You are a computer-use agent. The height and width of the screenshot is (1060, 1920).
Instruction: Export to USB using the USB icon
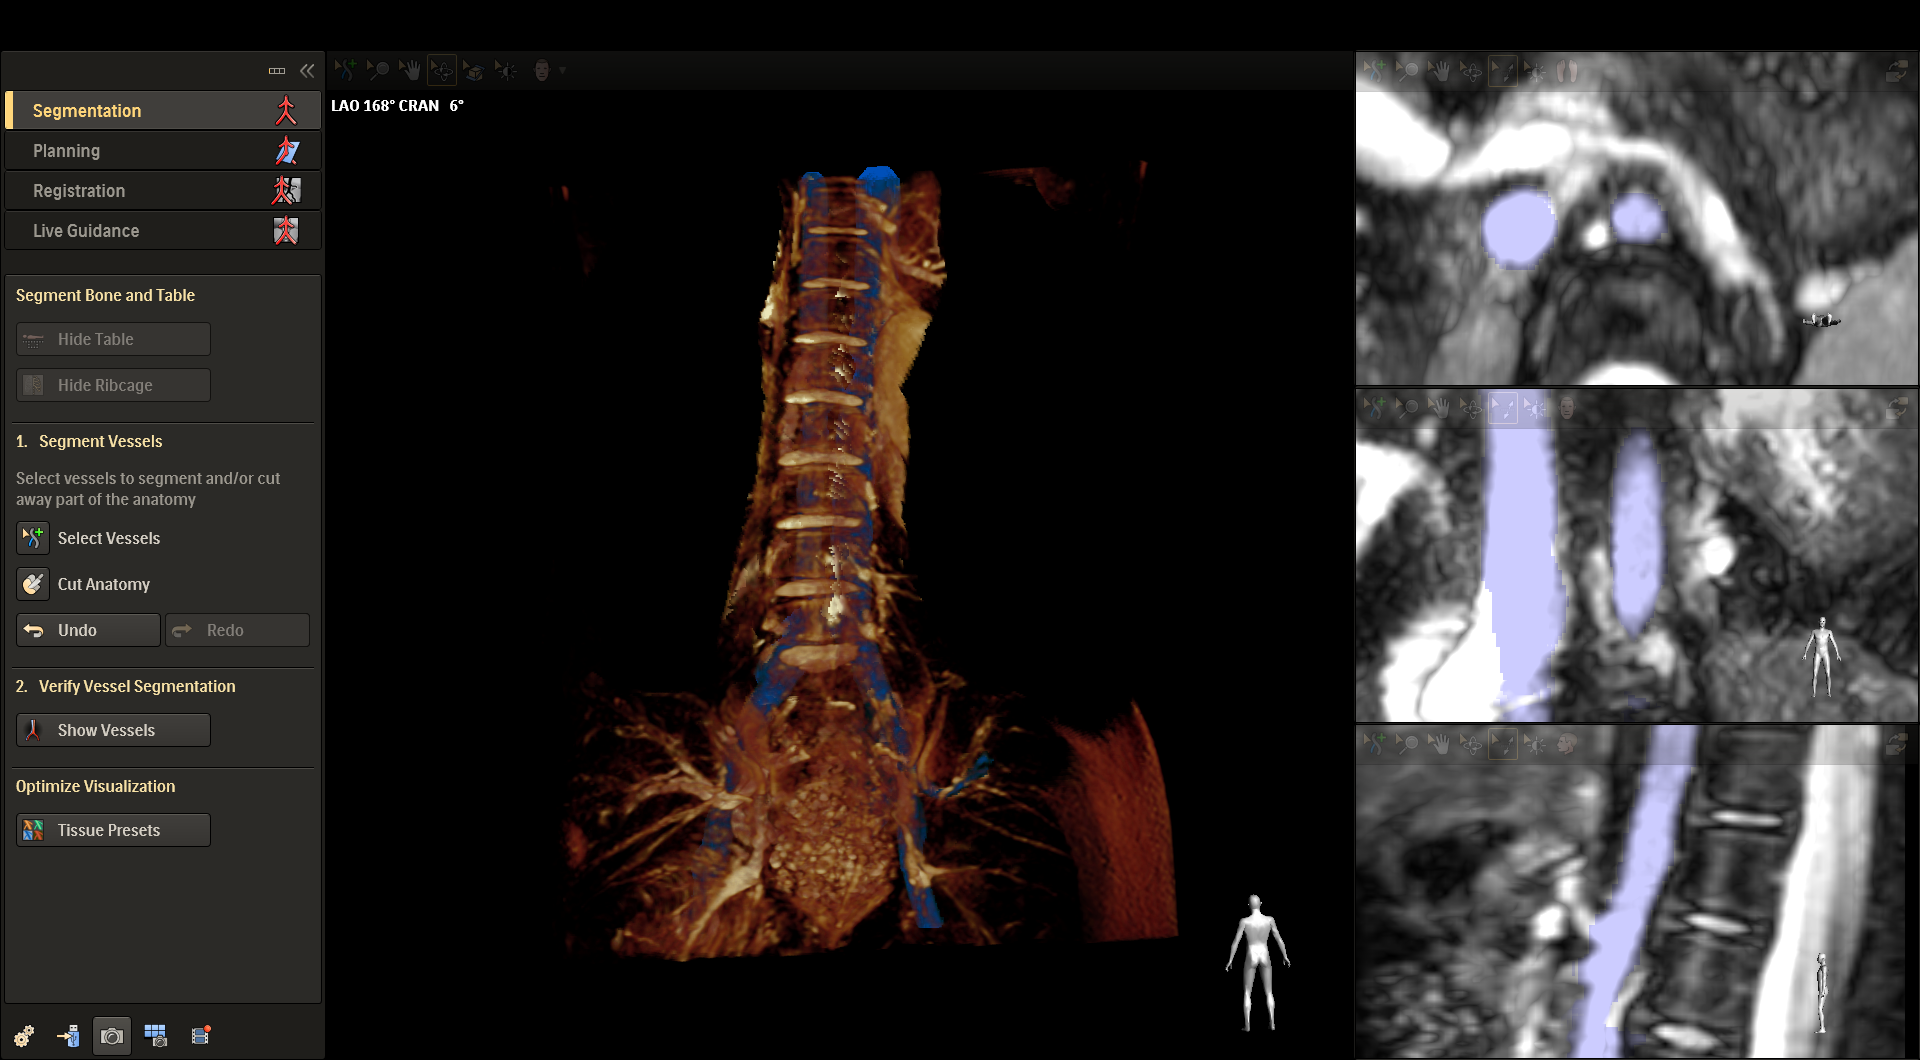[68, 1036]
